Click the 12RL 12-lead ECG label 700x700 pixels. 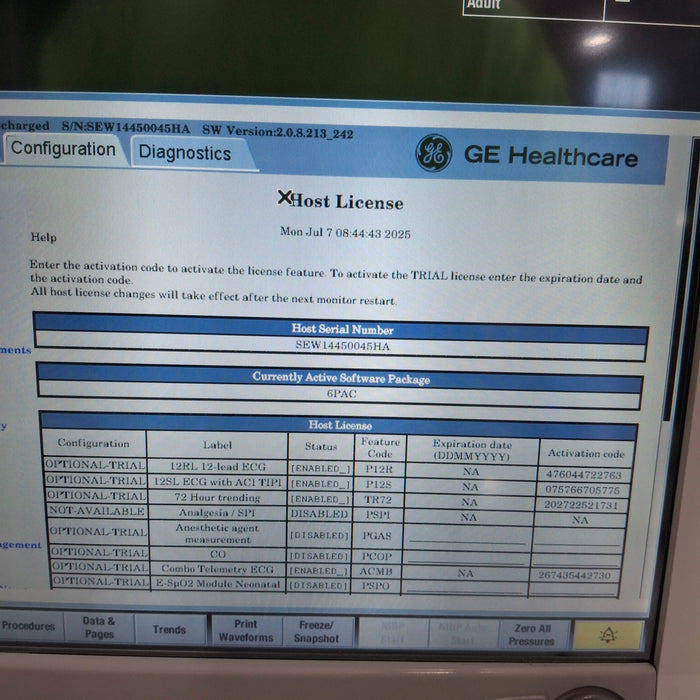pyautogui.click(x=218, y=467)
